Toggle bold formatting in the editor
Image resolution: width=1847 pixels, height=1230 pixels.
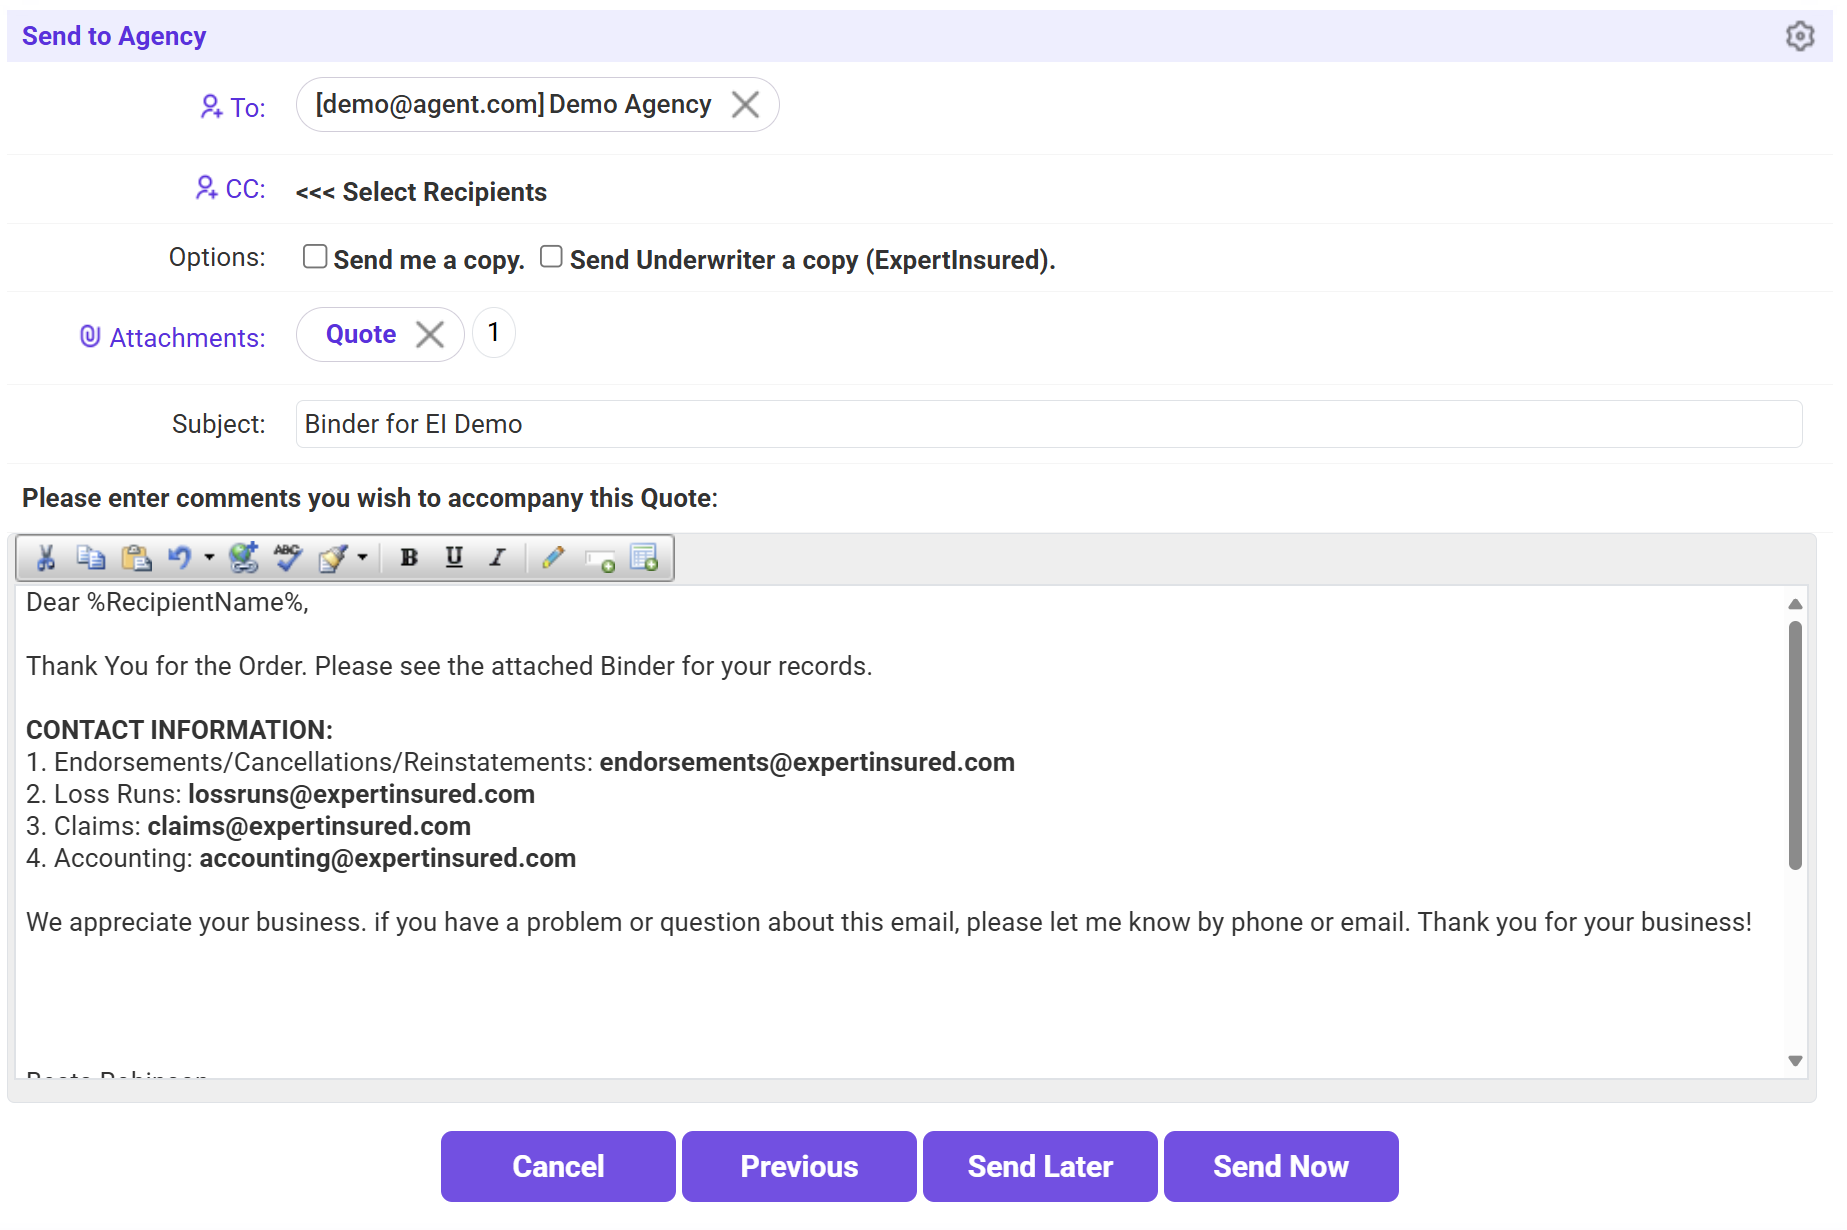[409, 558]
